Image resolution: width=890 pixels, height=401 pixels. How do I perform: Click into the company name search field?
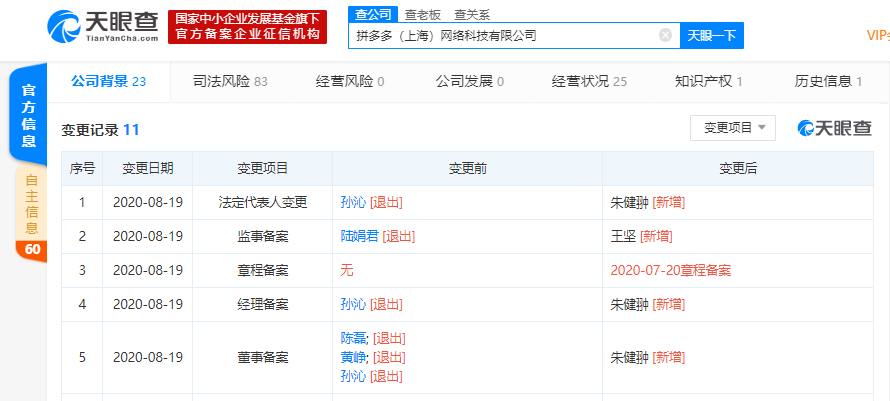(x=505, y=35)
